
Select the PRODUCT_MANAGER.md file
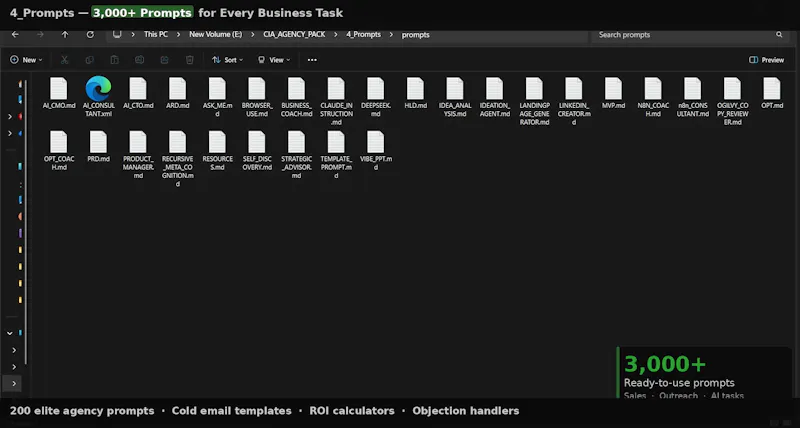pos(138,155)
